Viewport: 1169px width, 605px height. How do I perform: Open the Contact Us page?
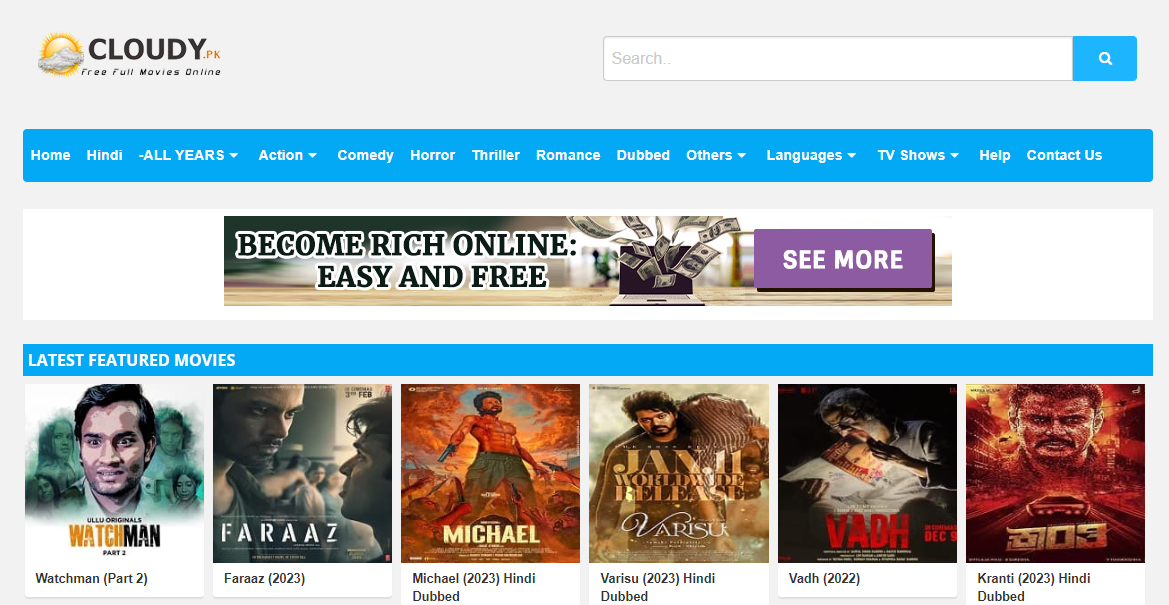tap(1064, 155)
